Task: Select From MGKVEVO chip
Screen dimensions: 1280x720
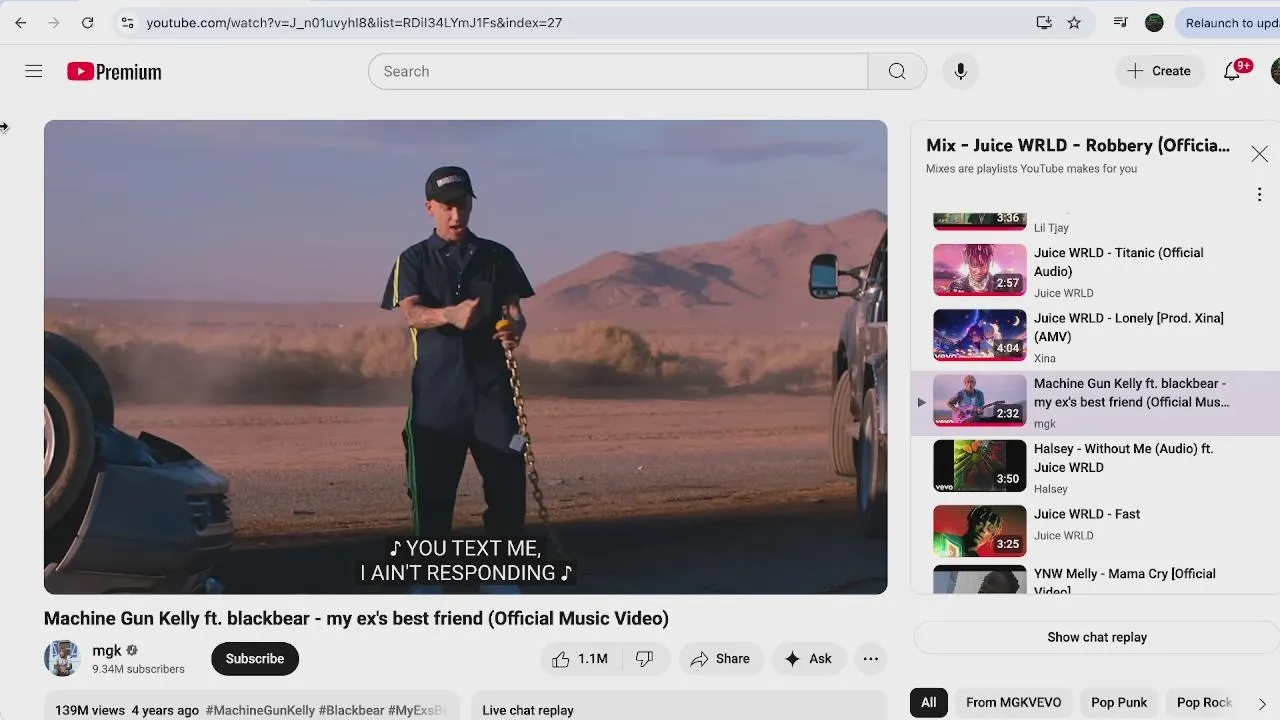Action: point(1013,702)
